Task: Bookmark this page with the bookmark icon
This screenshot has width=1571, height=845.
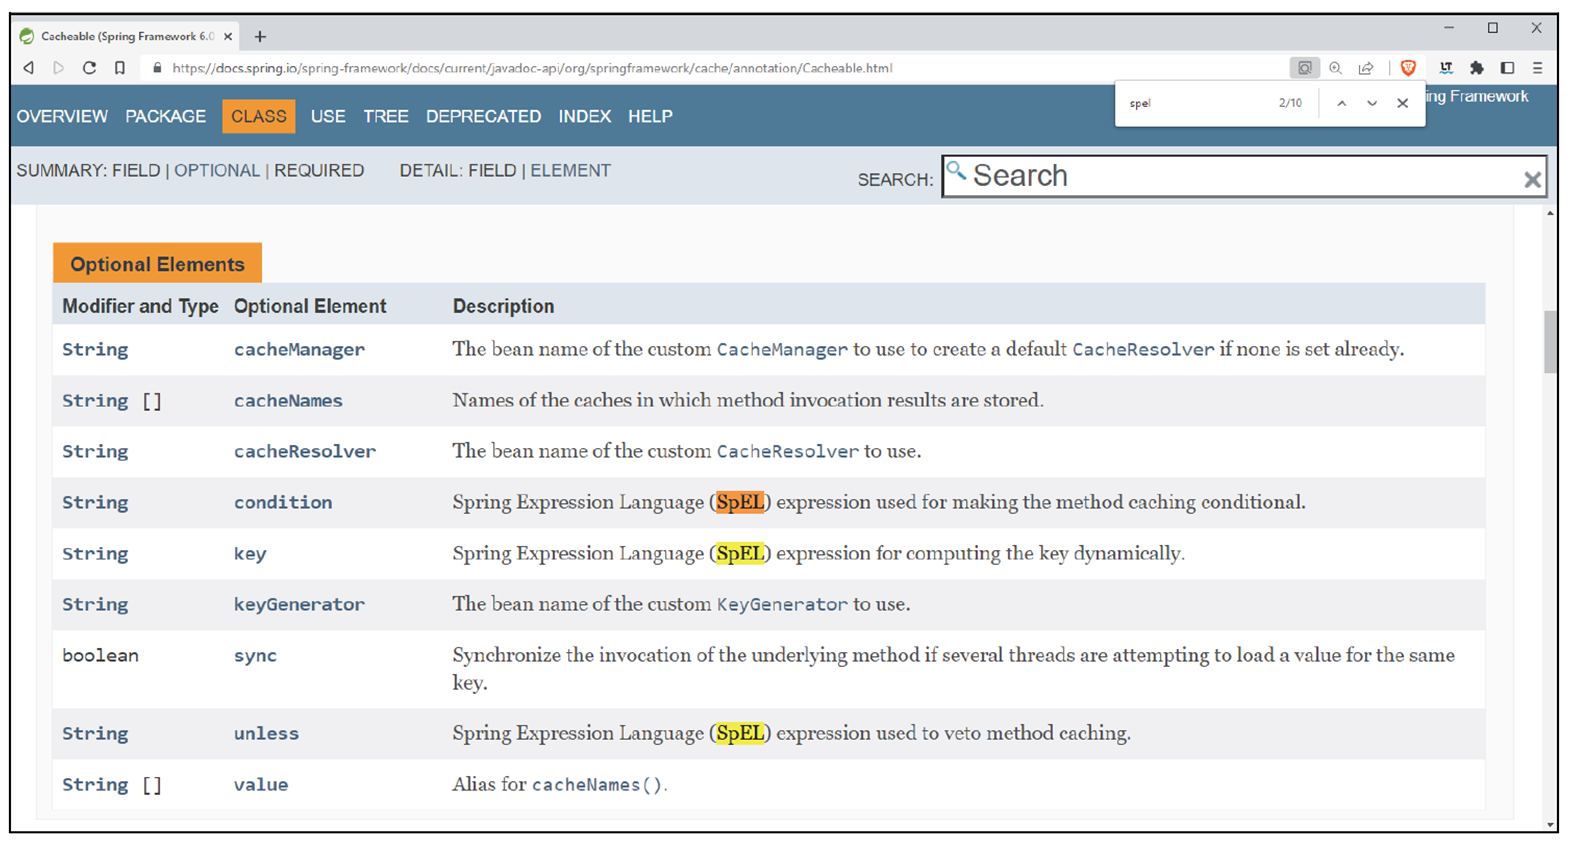Action: point(120,68)
